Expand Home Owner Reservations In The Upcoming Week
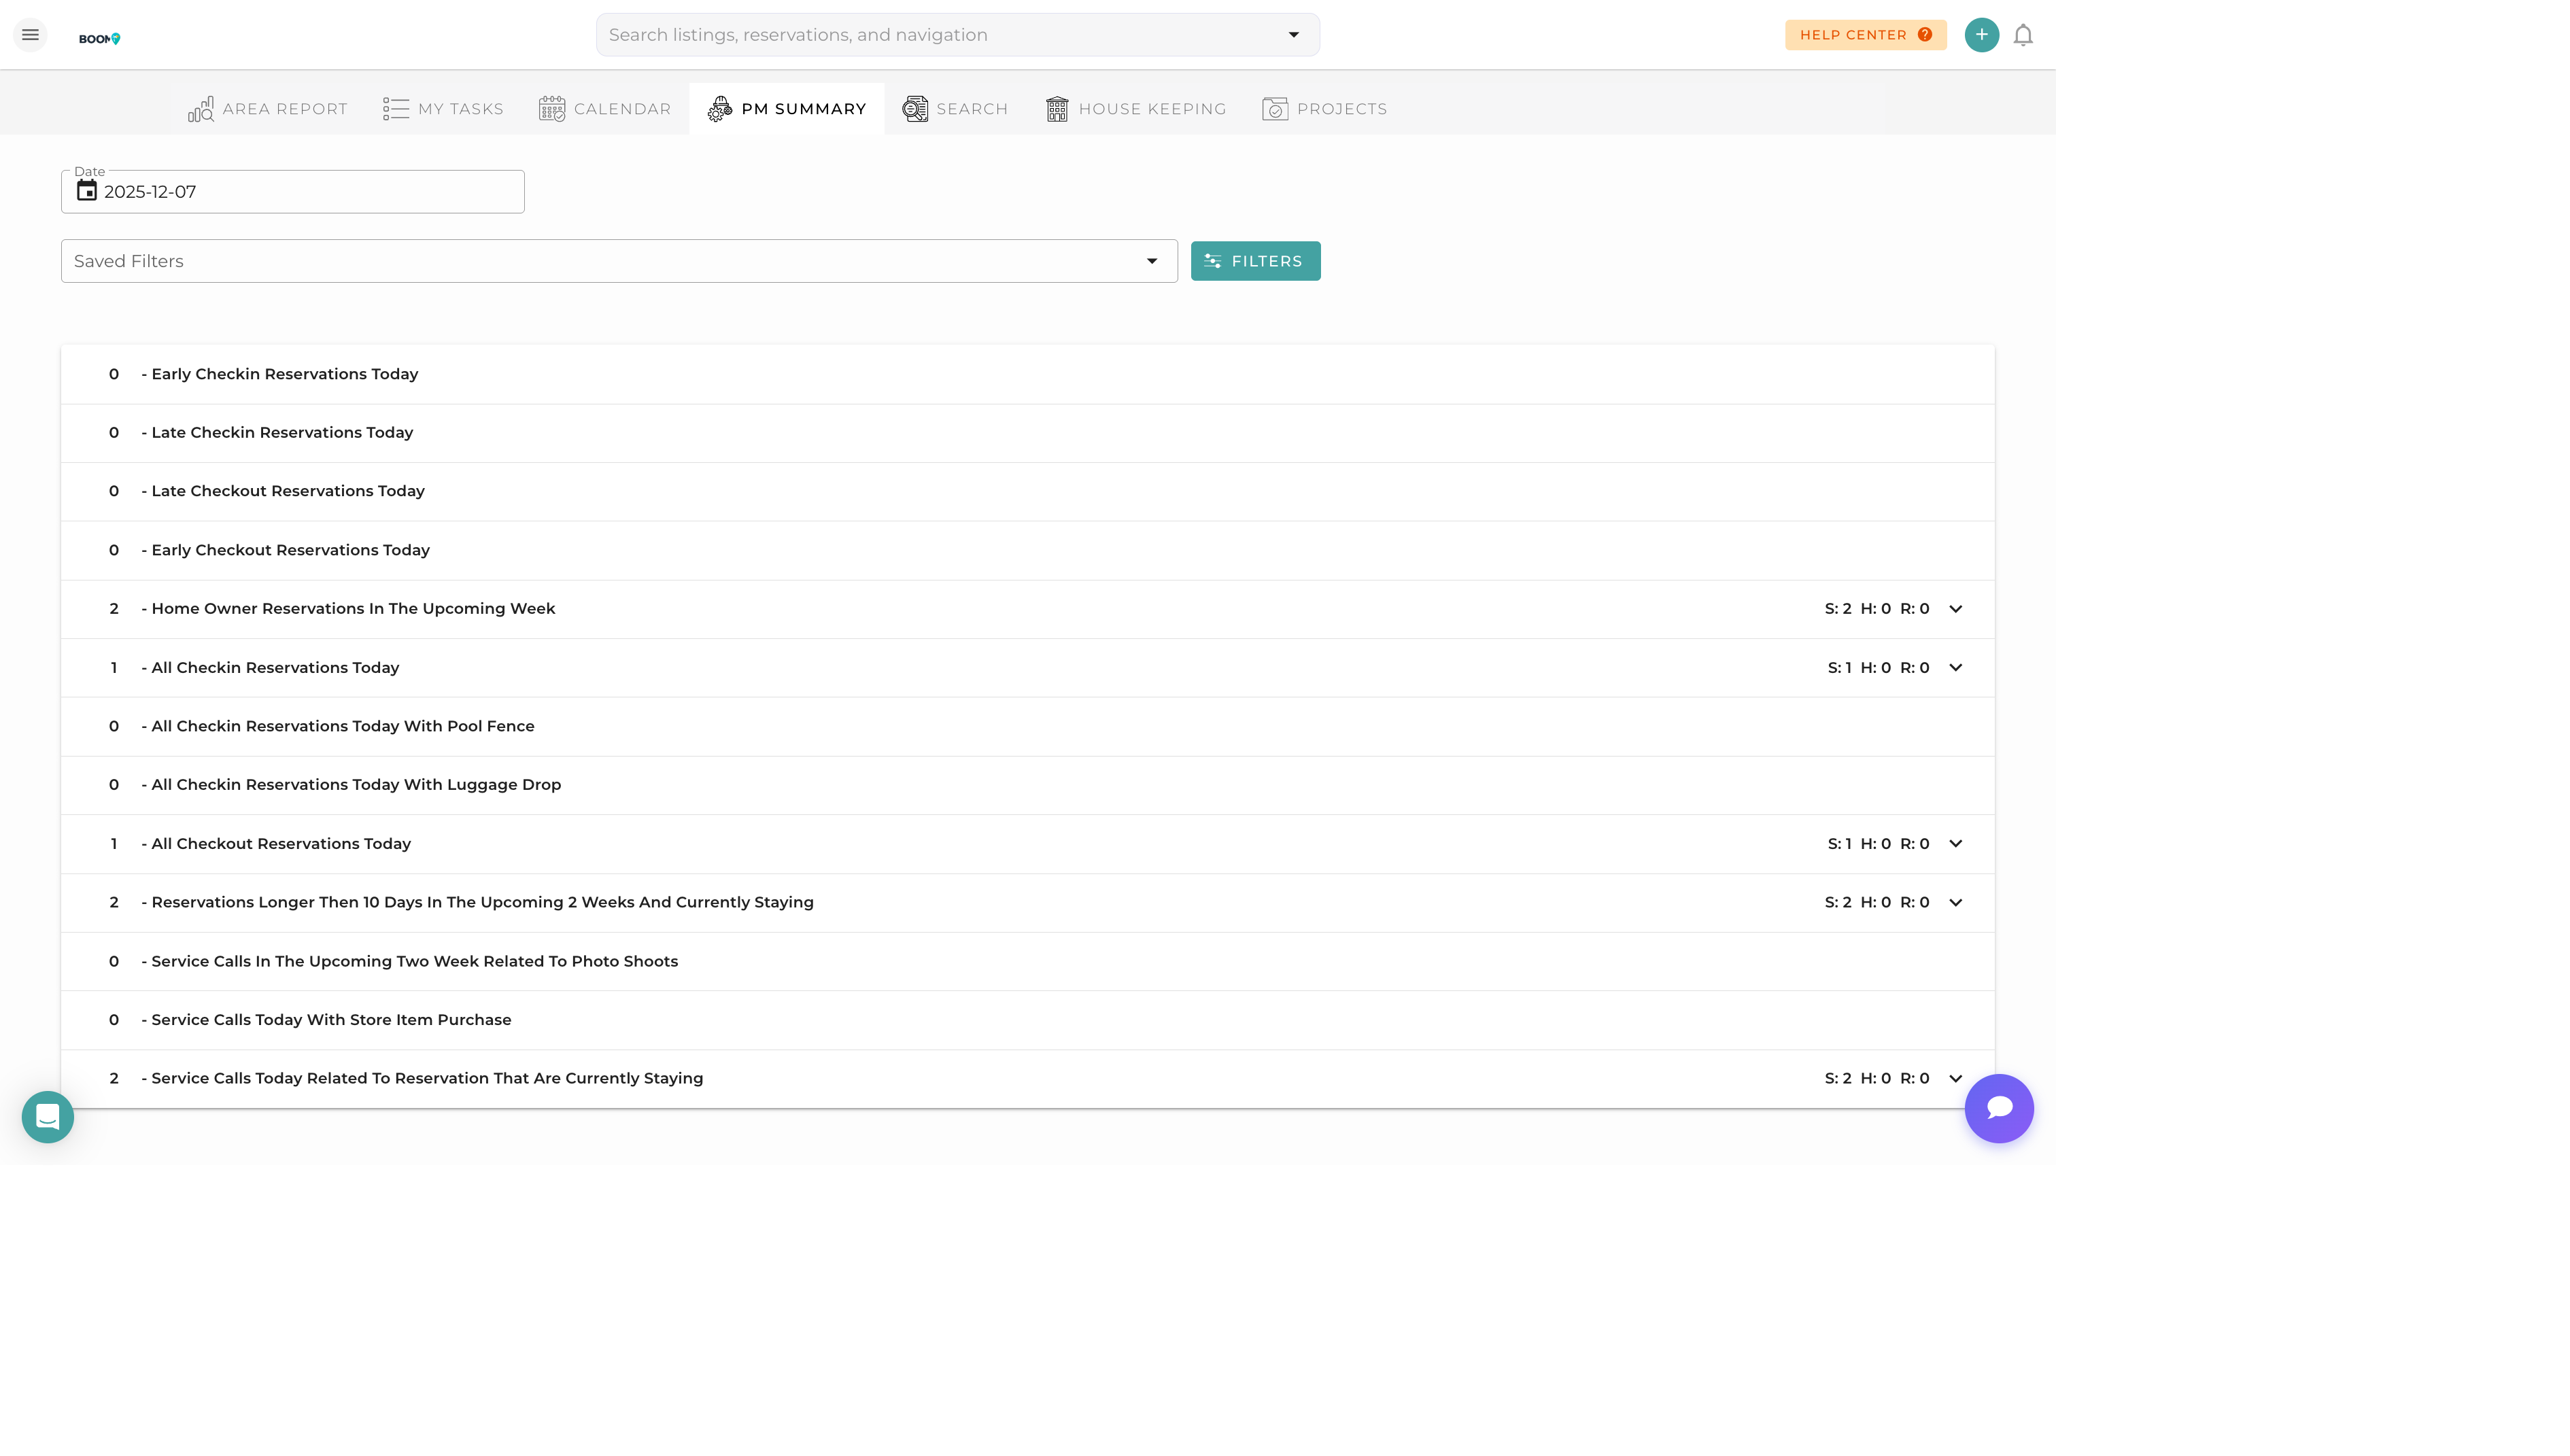This screenshot has width=2570, height=1456. pyautogui.click(x=1956, y=608)
